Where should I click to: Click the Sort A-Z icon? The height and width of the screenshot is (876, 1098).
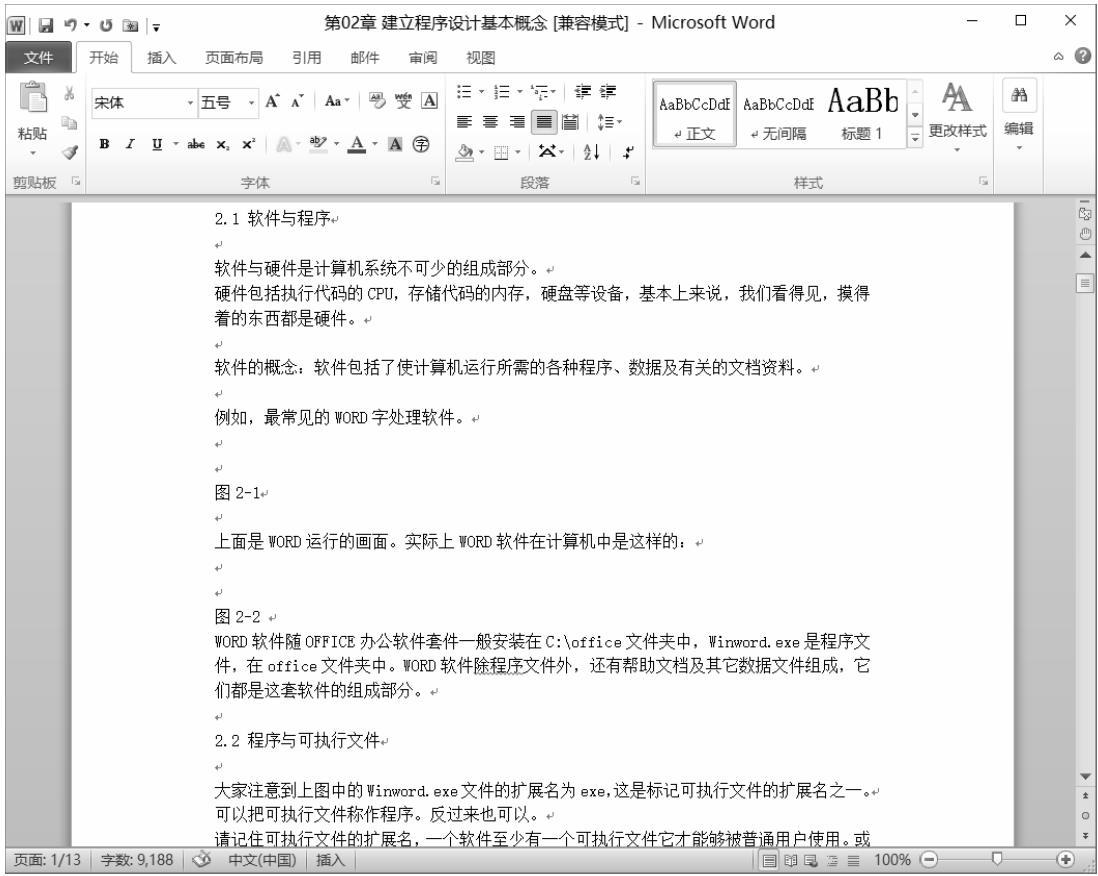point(592,152)
